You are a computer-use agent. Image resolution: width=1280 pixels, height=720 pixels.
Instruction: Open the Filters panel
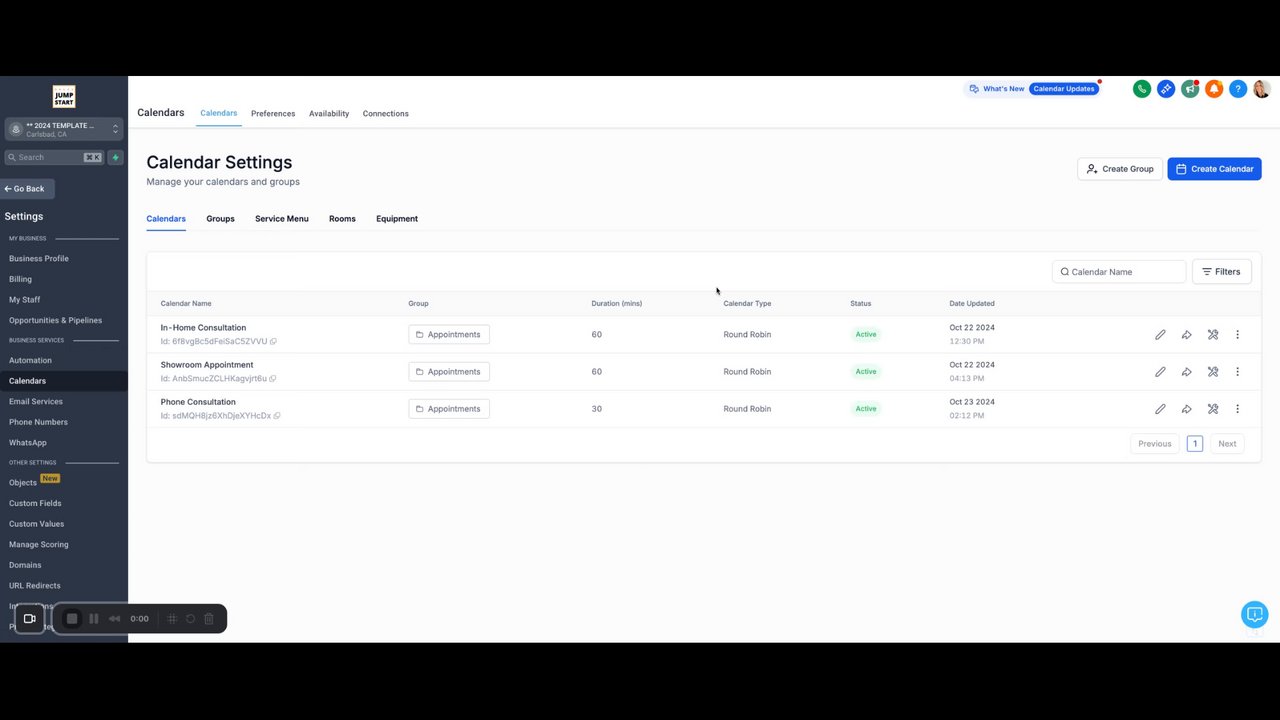(1221, 272)
